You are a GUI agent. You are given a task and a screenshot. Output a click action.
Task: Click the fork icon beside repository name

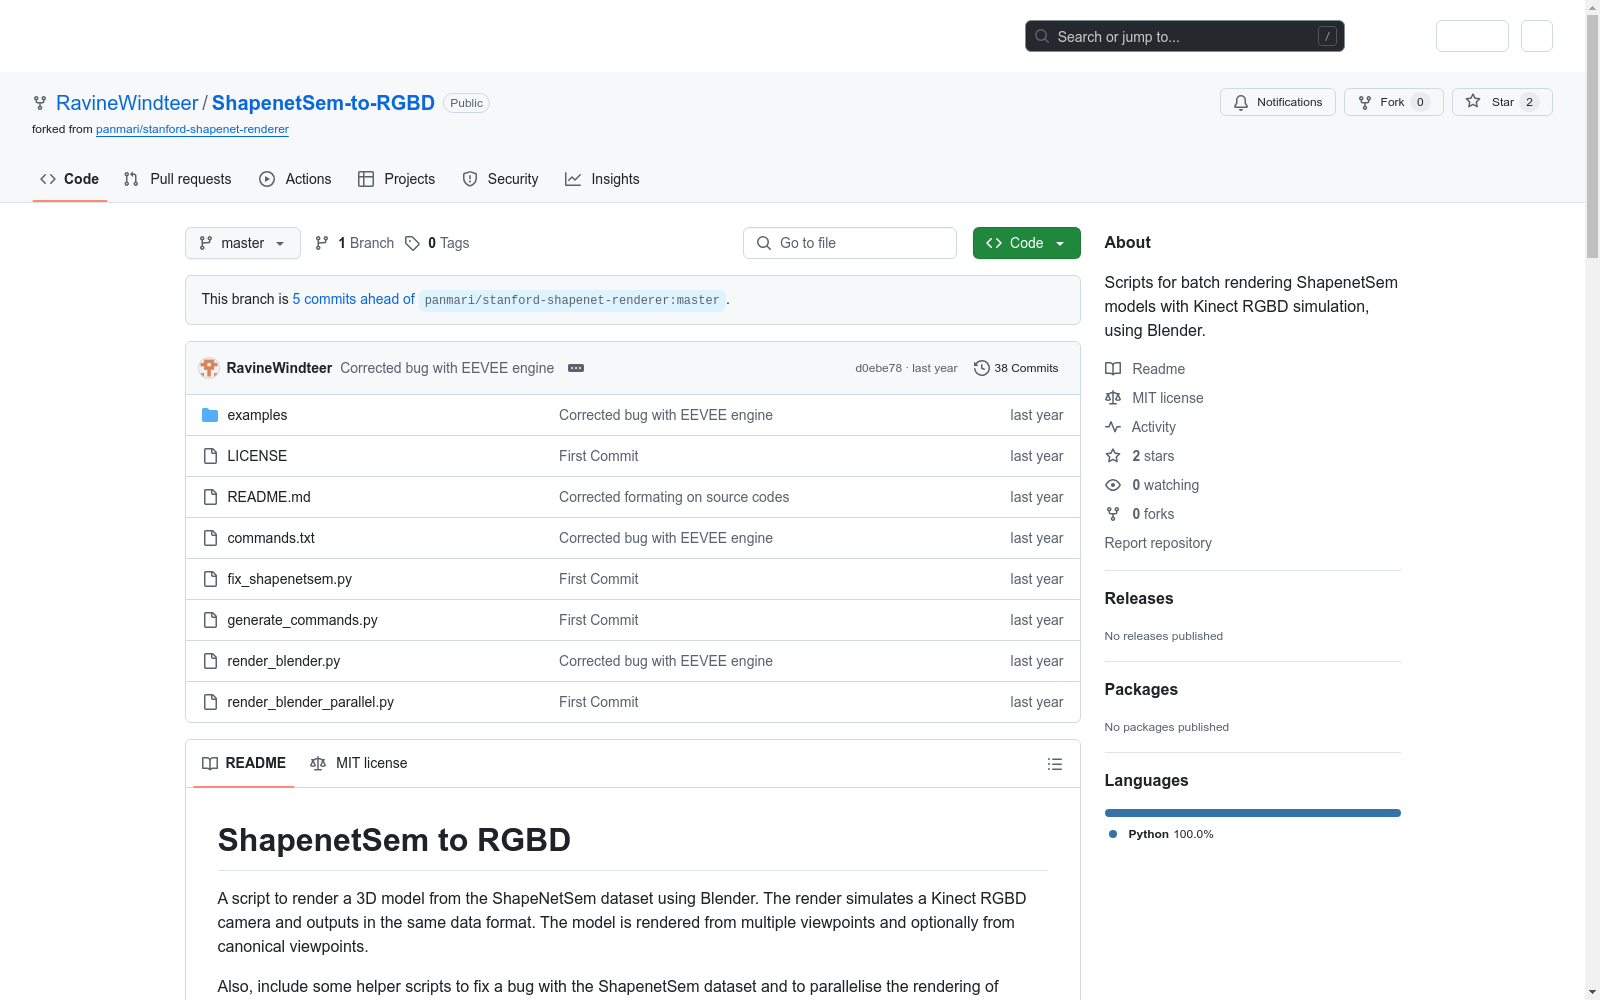click(x=40, y=103)
